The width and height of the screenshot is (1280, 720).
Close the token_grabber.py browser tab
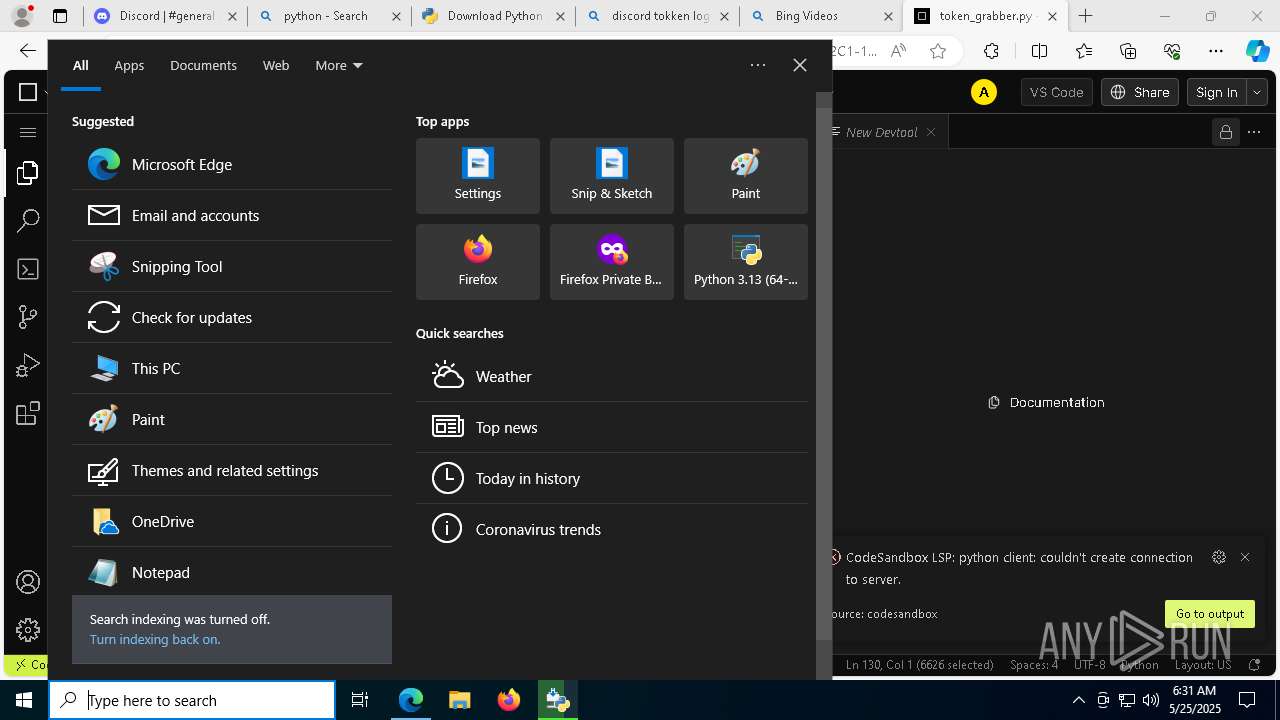tap(1052, 16)
